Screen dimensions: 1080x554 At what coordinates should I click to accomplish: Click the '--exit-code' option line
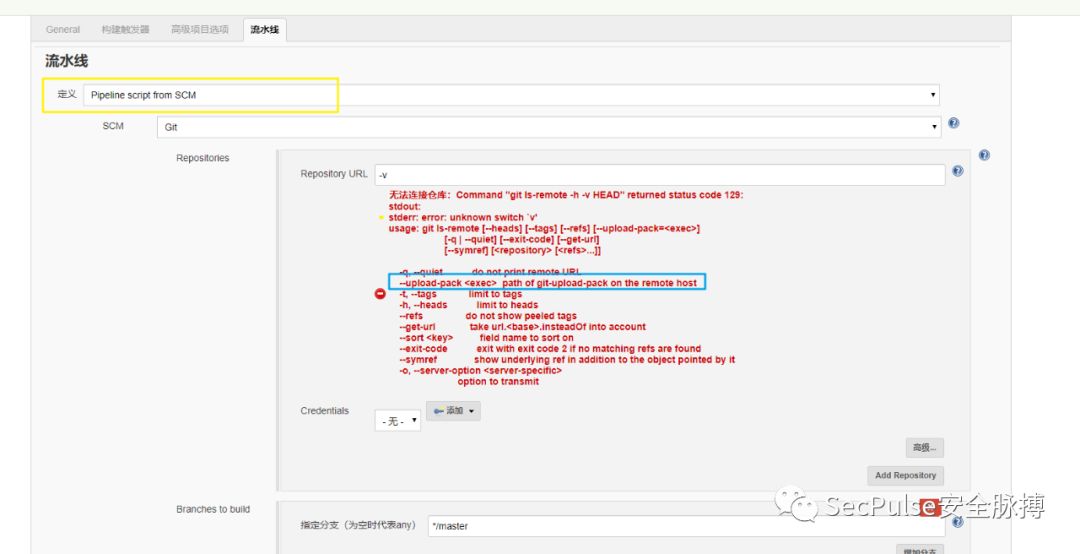(550, 349)
